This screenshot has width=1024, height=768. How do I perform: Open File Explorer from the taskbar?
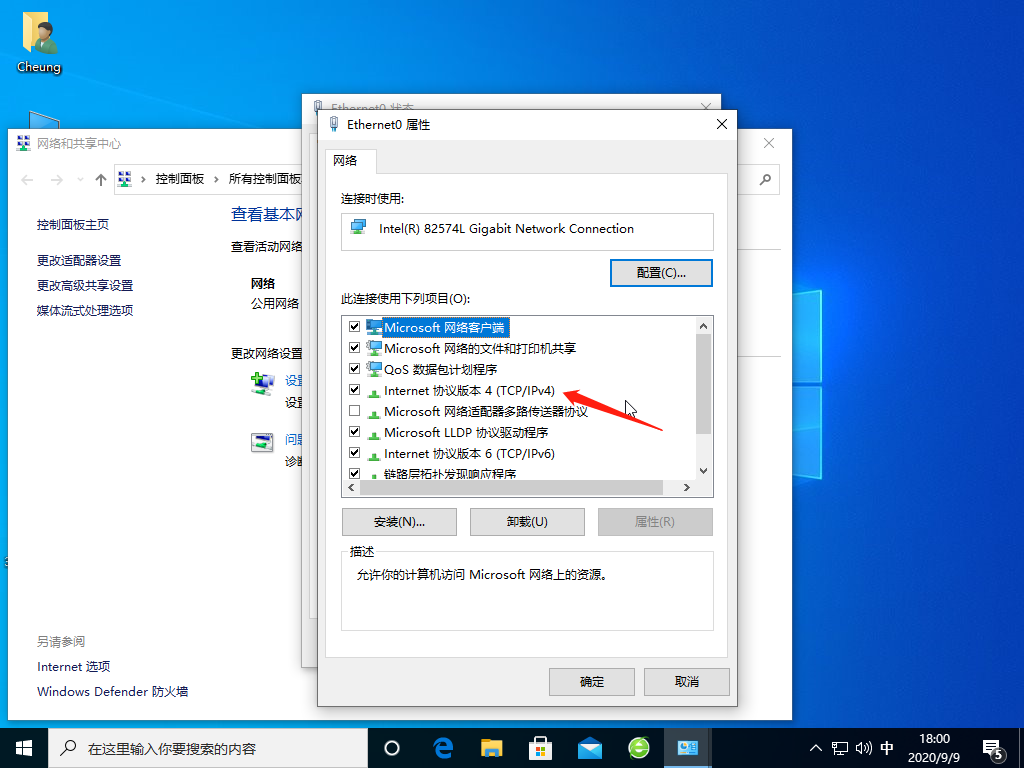491,747
